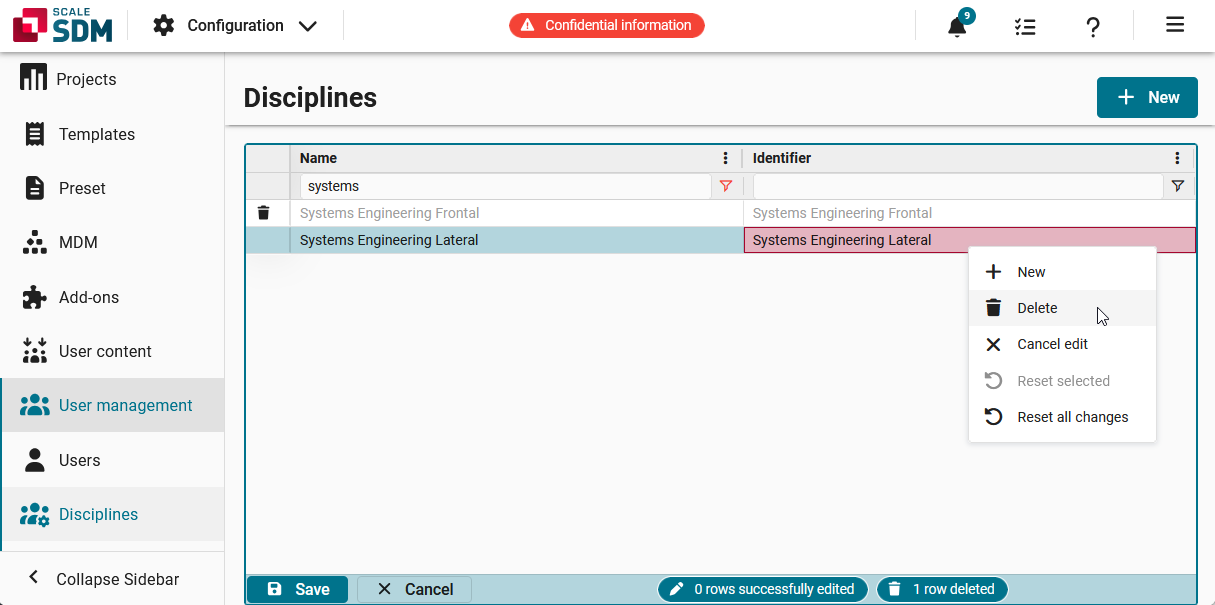The height and width of the screenshot is (605, 1215).
Task: Choose Reset selected in context menu
Action: click(1062, 381)
